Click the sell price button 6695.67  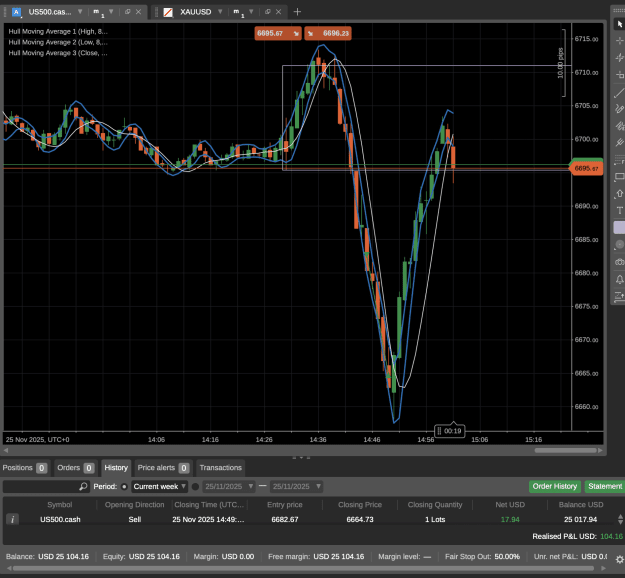278,33
